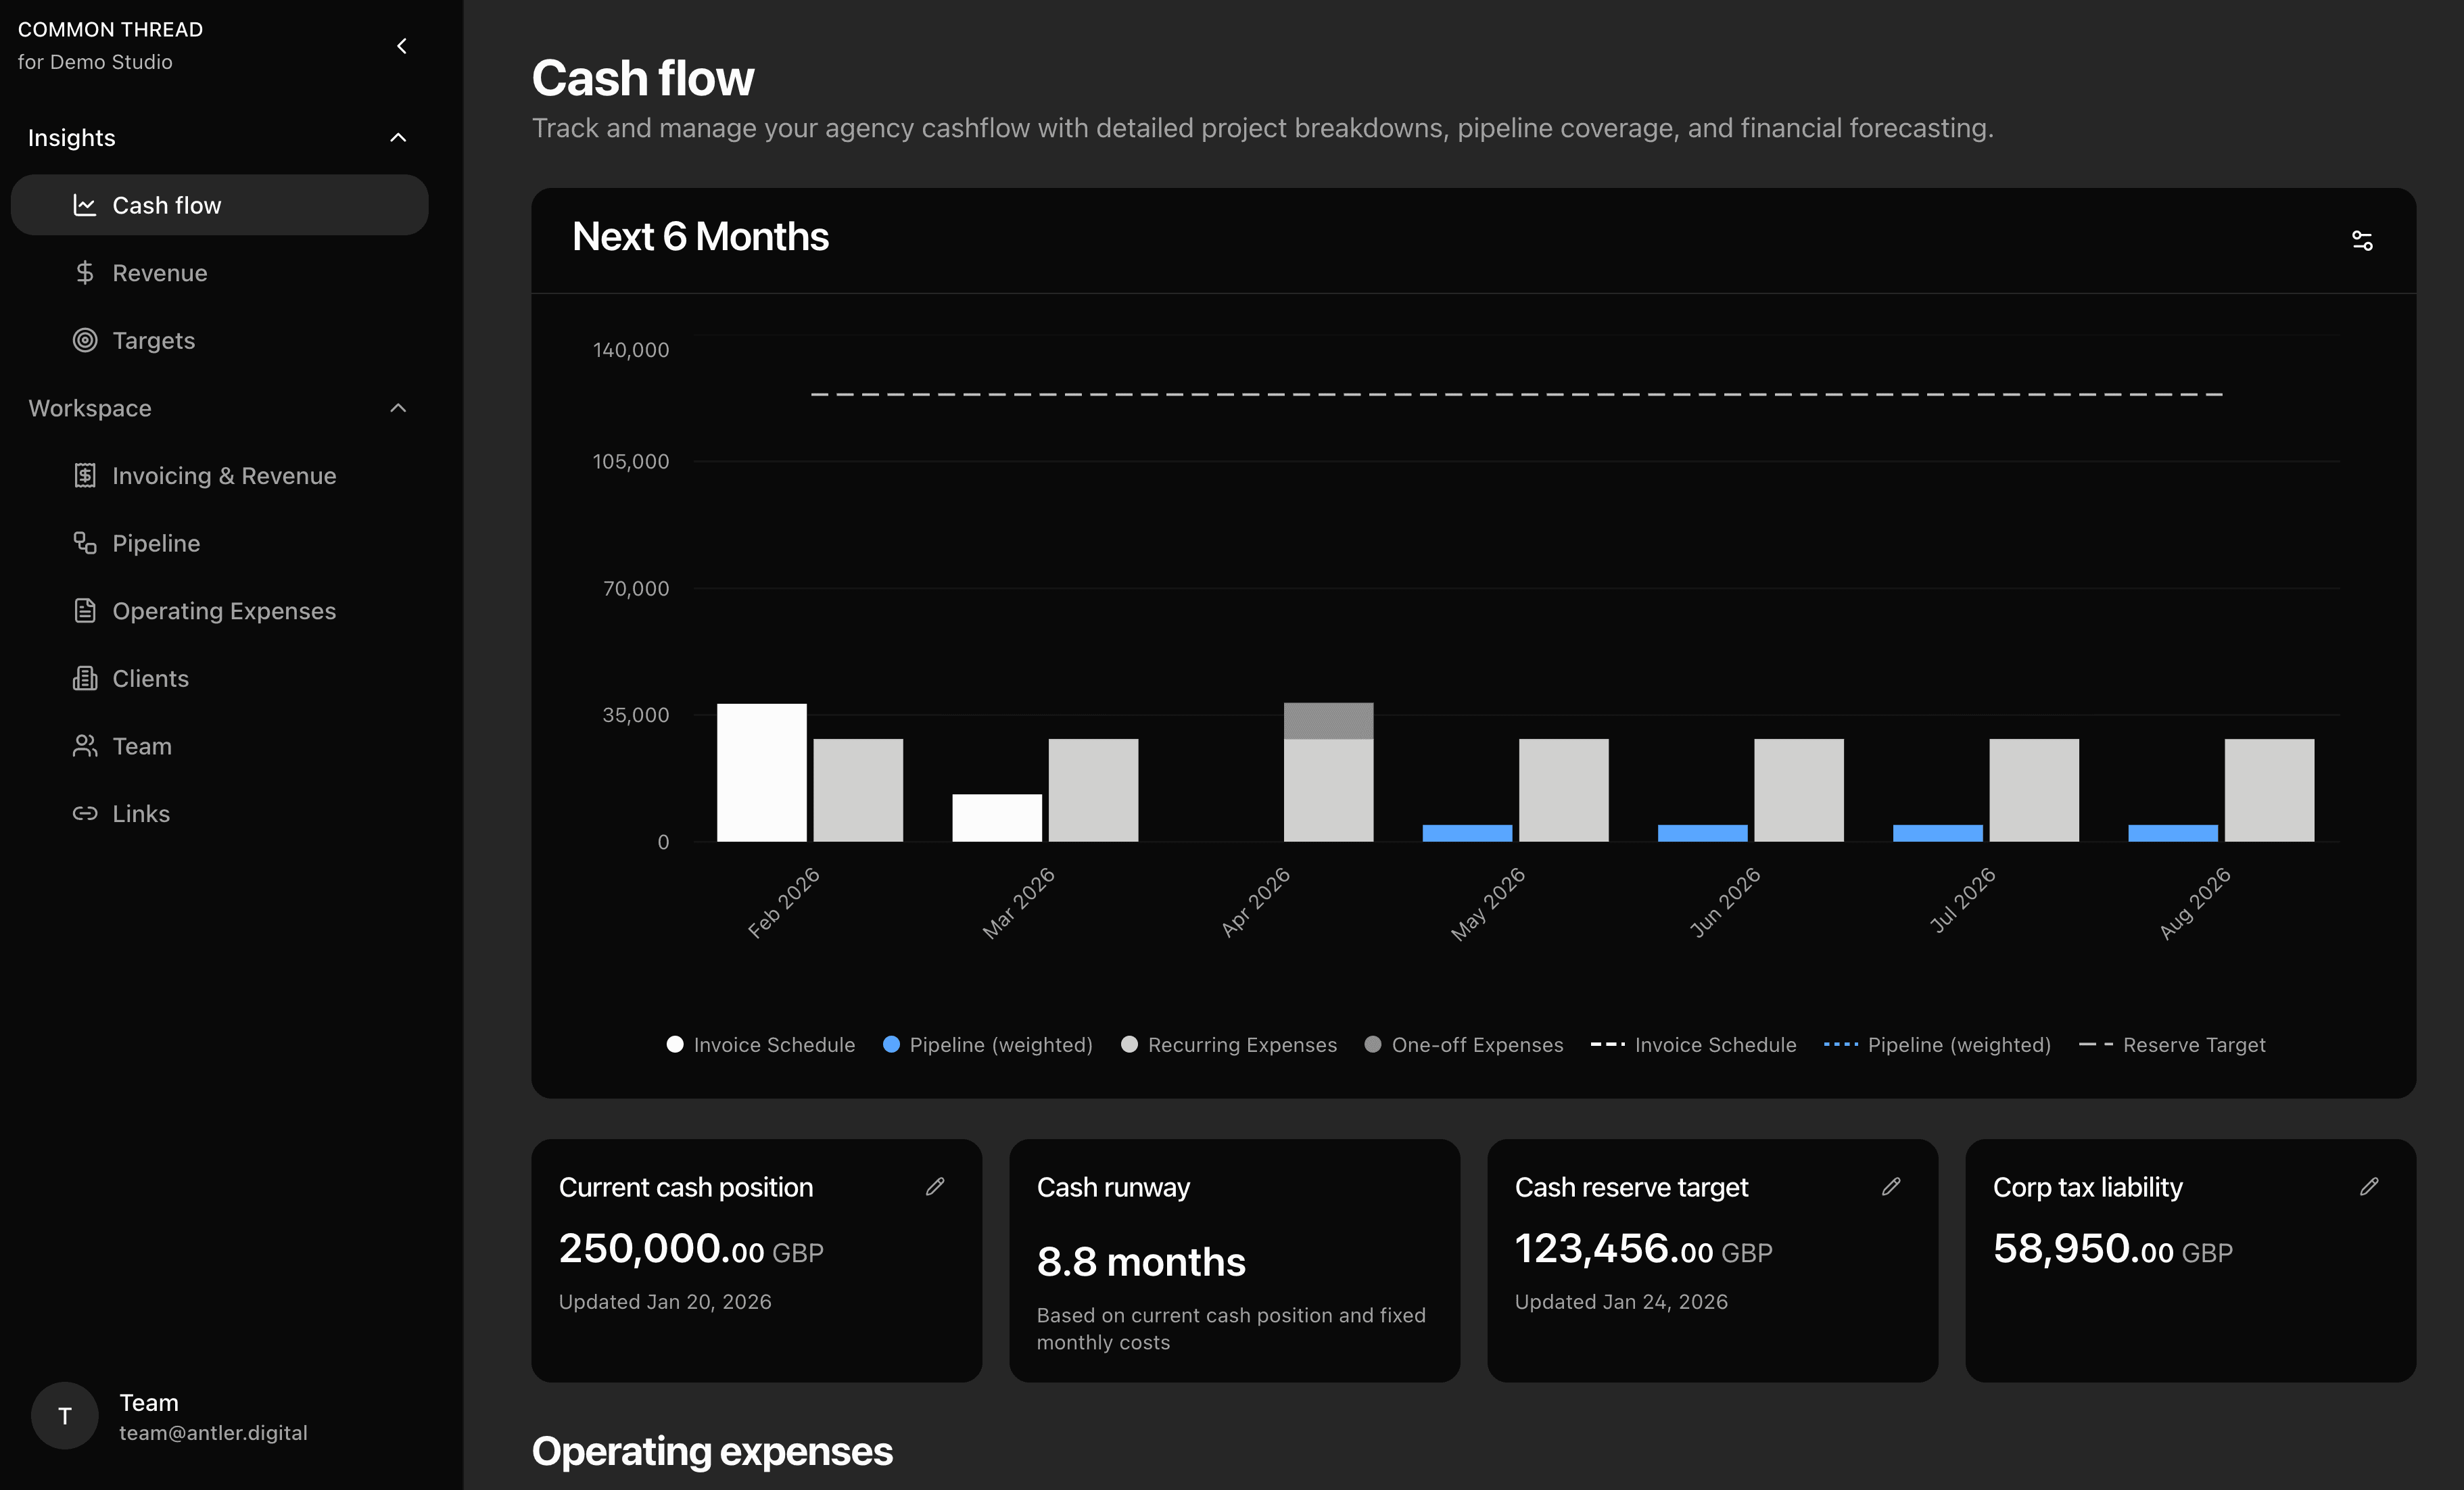Select the Clients building icon
This screenshot has height=1490, width=2464.
pos(86,678)
